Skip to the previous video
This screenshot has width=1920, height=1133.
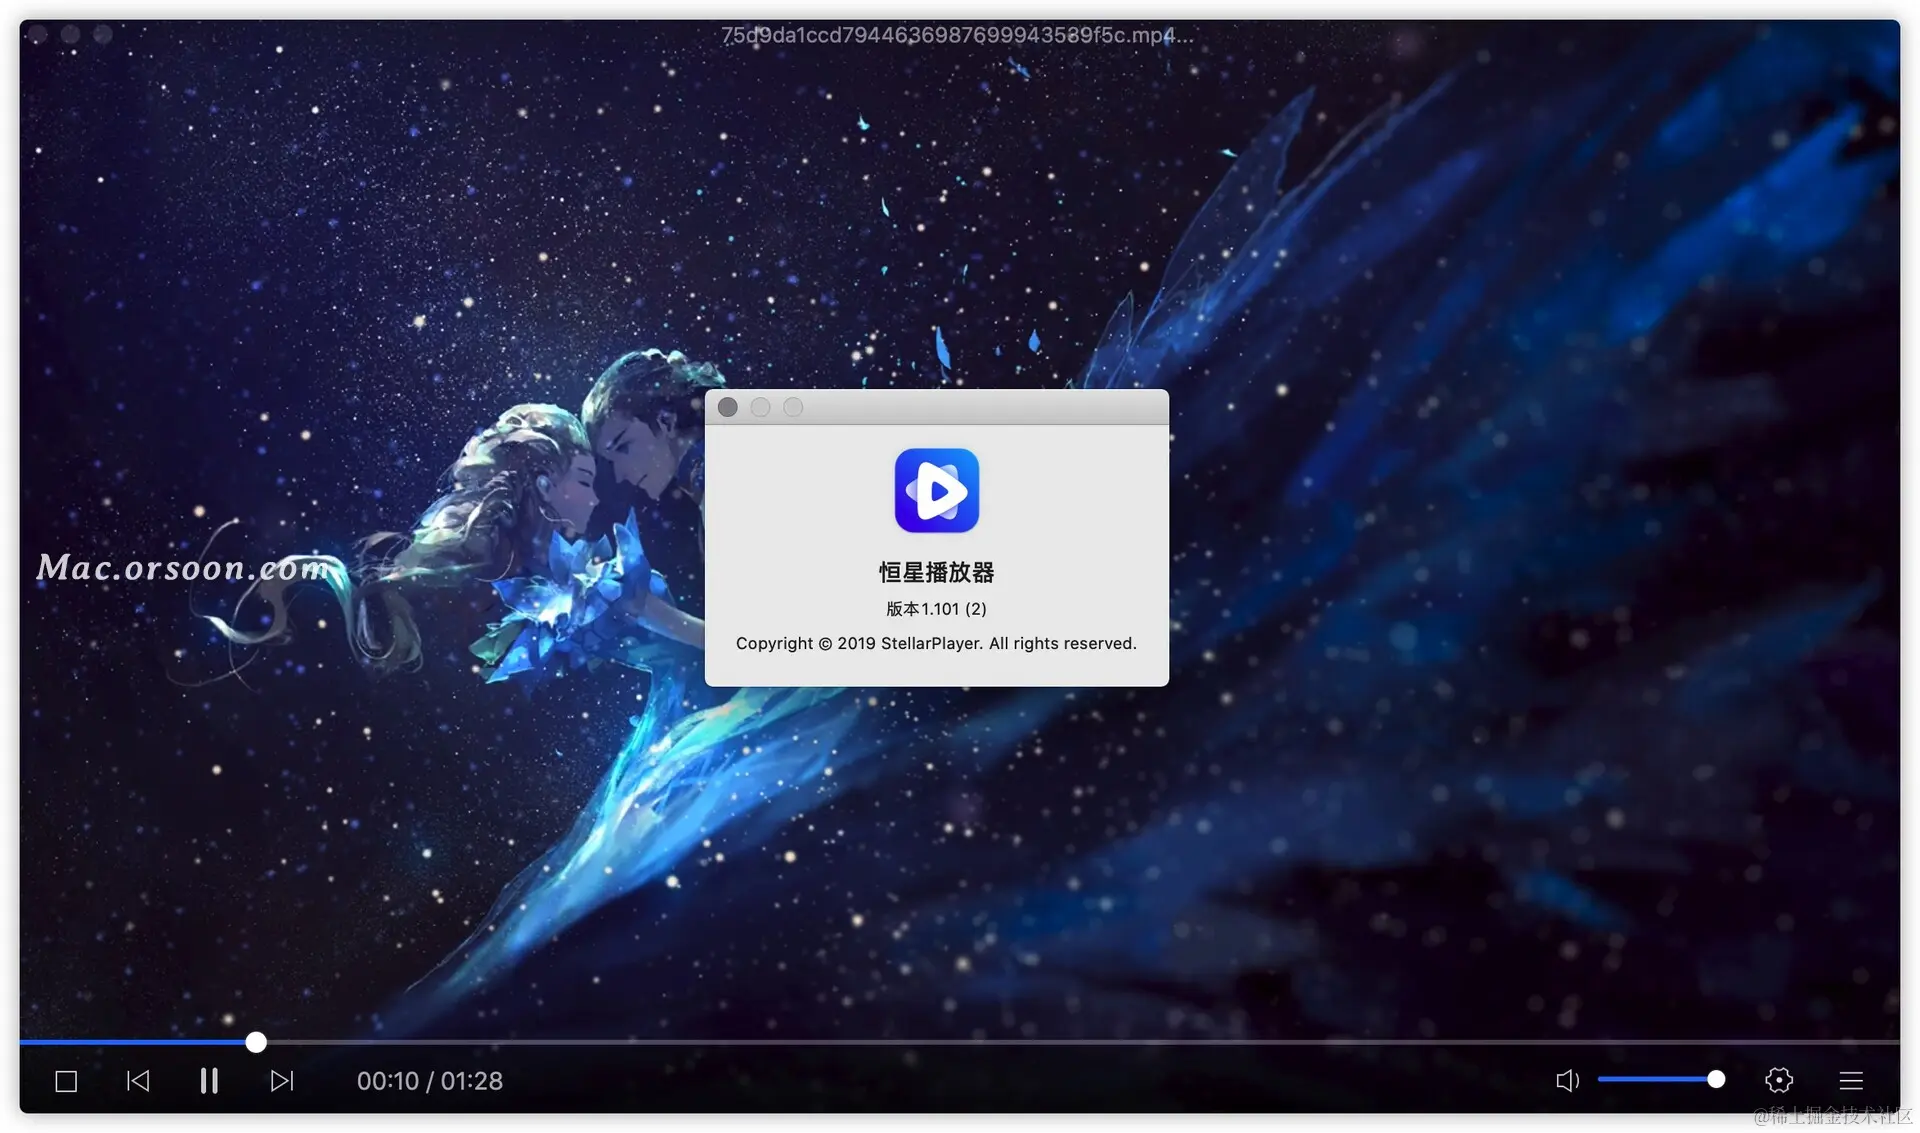click(x=138, y=1081)
